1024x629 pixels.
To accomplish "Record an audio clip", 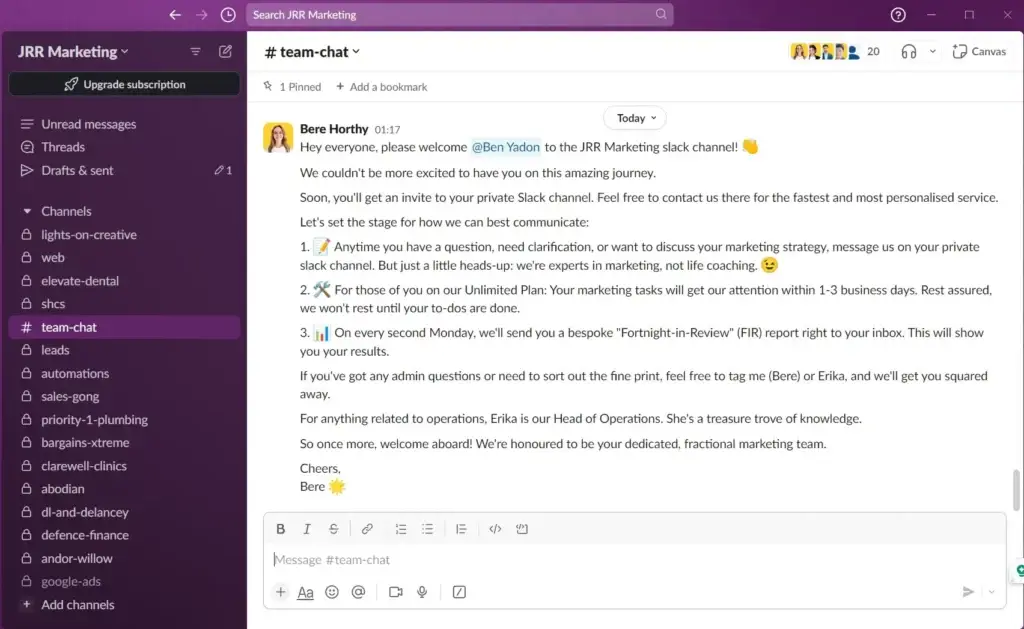I will 422,592.
